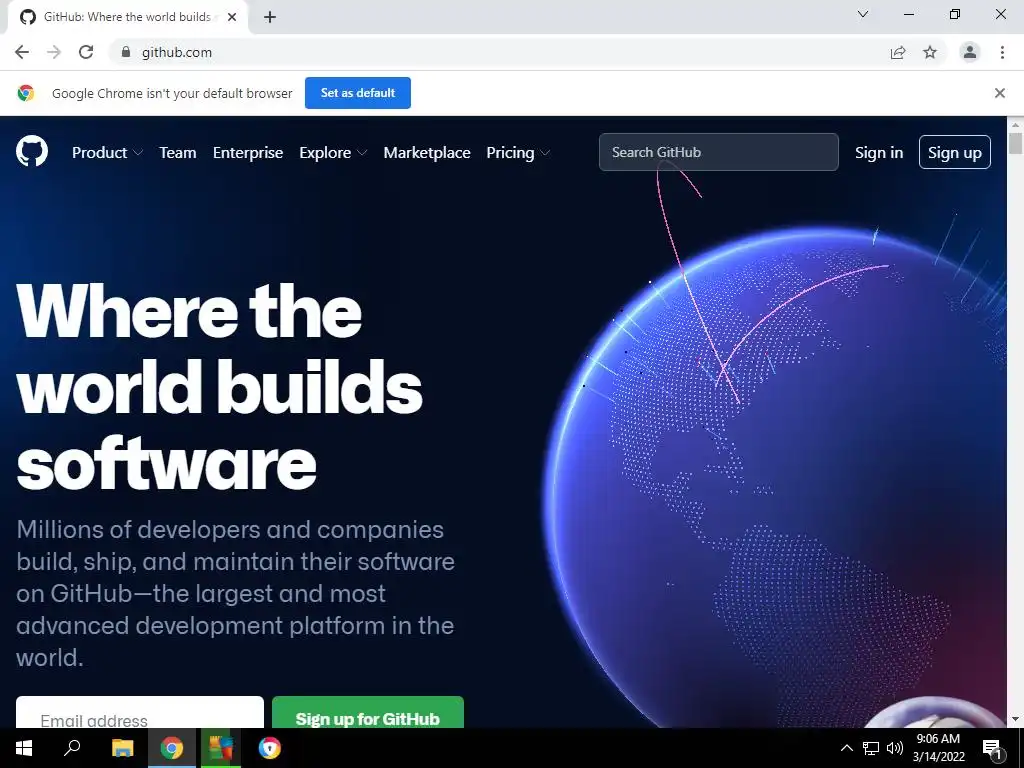Viewport: 1024px width, 768px height.
Task: Bookmark this tab with star icon
Action: pyautogui.click(x=930, y=52)
